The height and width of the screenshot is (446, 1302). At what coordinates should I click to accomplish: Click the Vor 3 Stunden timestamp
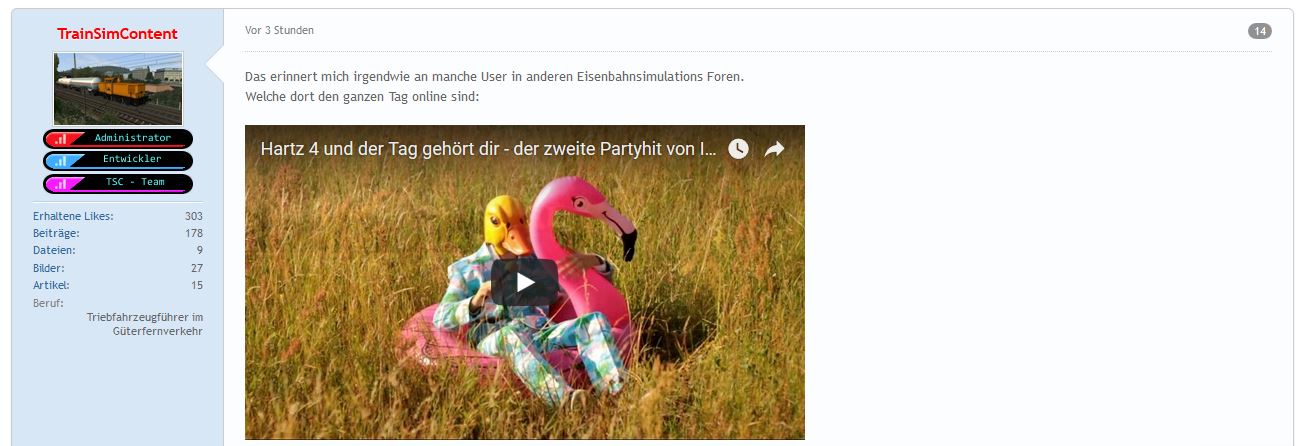point(279,31)
